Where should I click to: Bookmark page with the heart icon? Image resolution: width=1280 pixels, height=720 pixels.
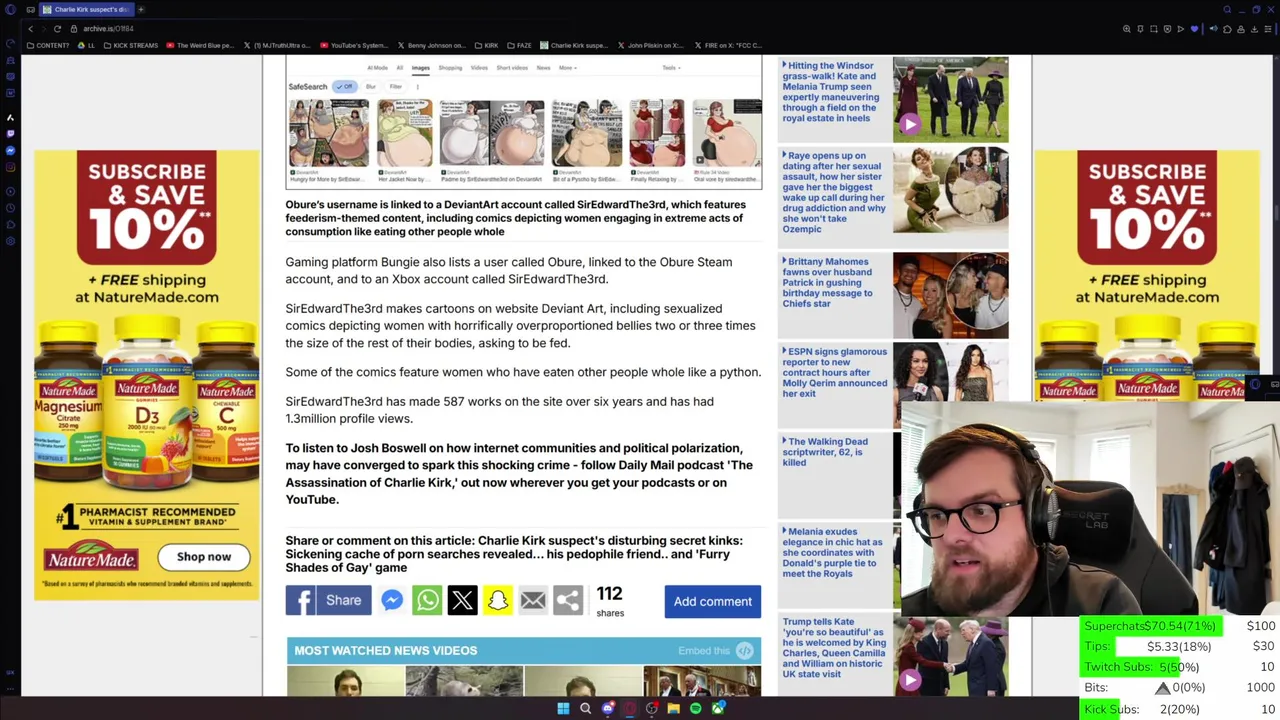[1194, 29]
